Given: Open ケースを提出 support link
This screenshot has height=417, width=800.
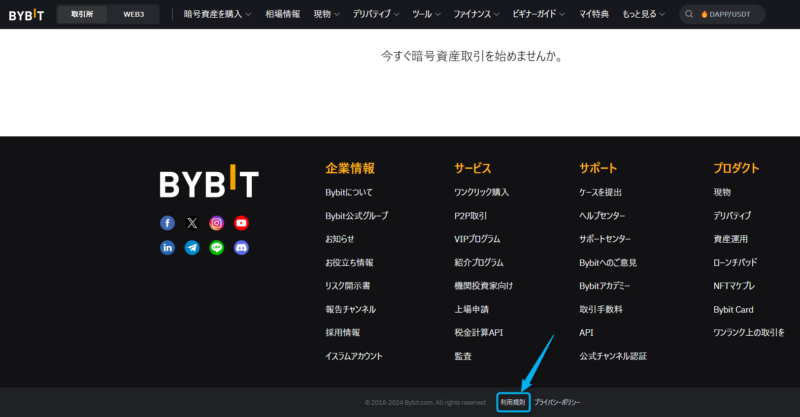Looking at the screenshot, I should coord(601,192).
